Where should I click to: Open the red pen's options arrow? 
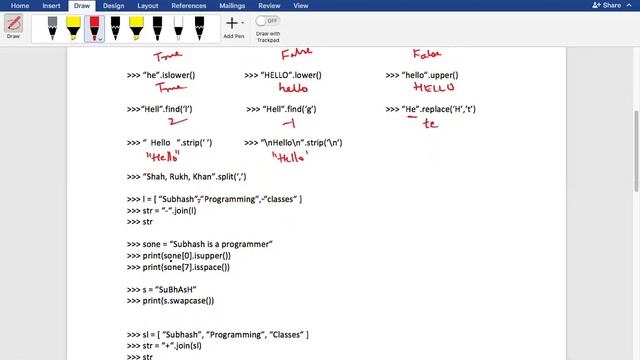coord(101,39)
